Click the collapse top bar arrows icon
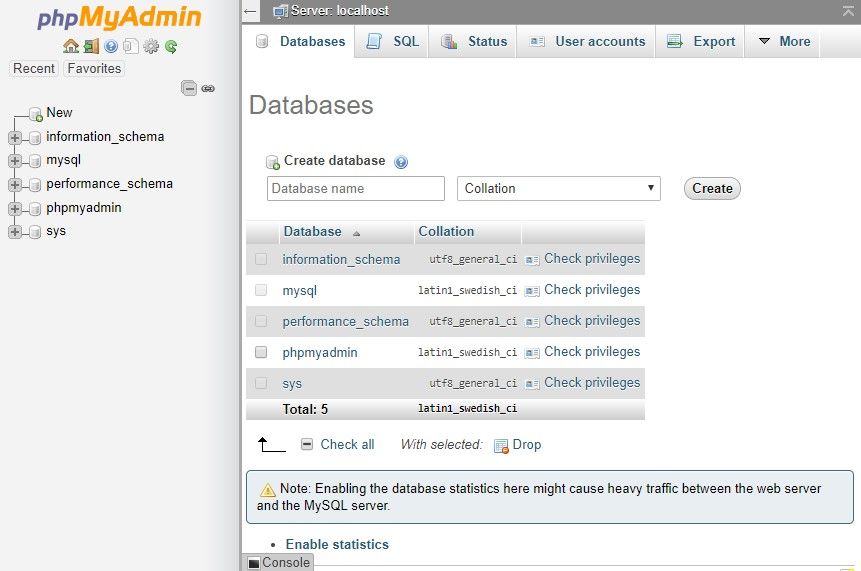Screen dimensions: 861x571 [x=848, y=10]
